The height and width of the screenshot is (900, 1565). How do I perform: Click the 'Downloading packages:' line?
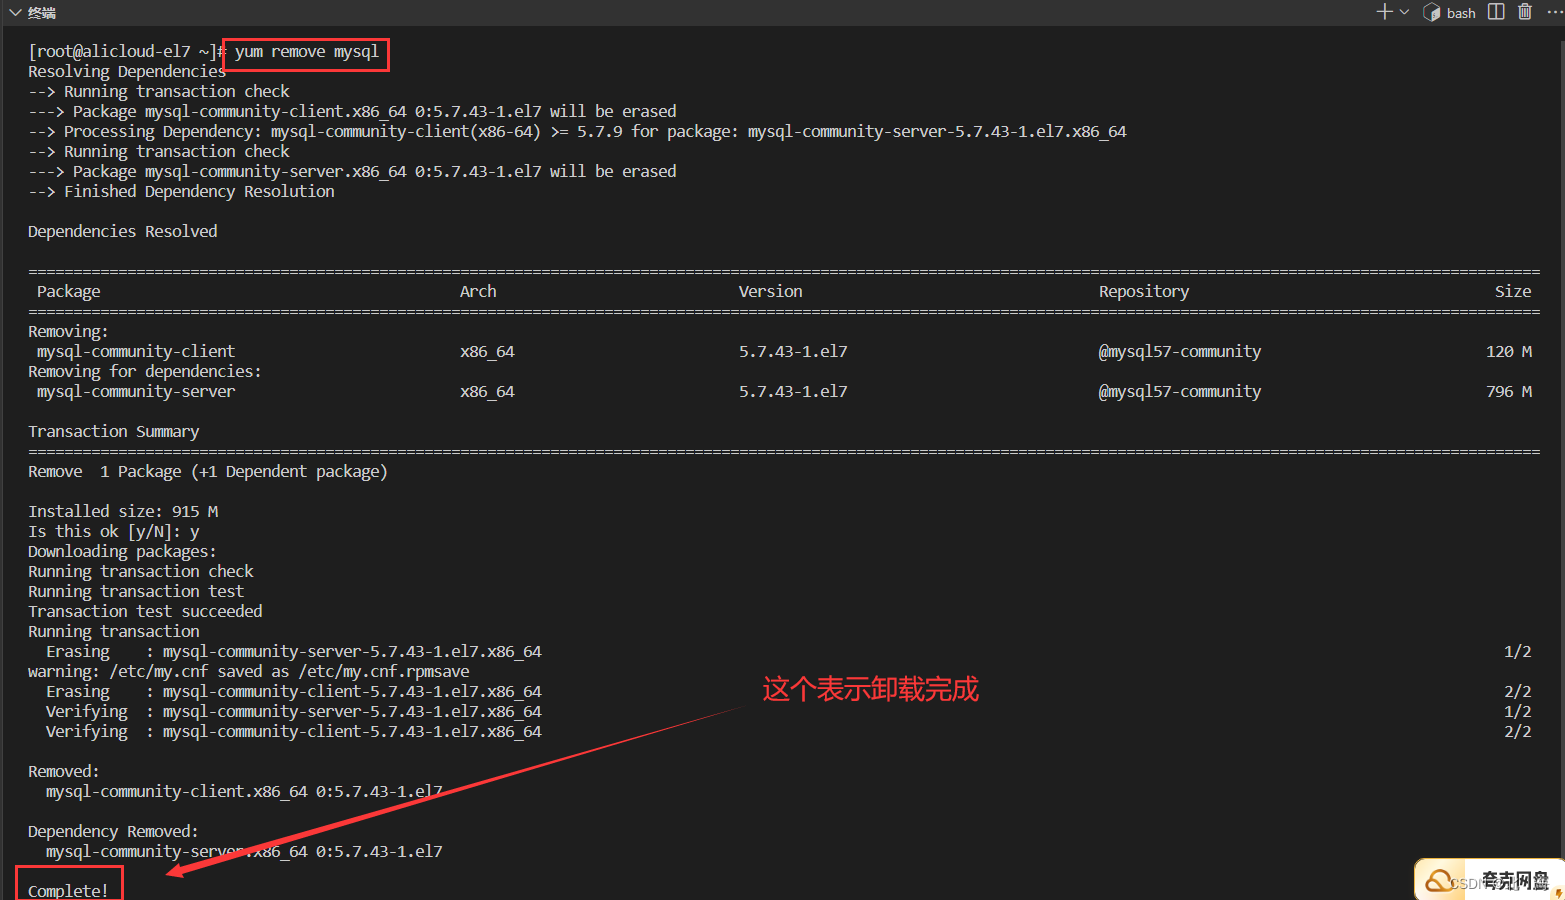pos(122,552)
